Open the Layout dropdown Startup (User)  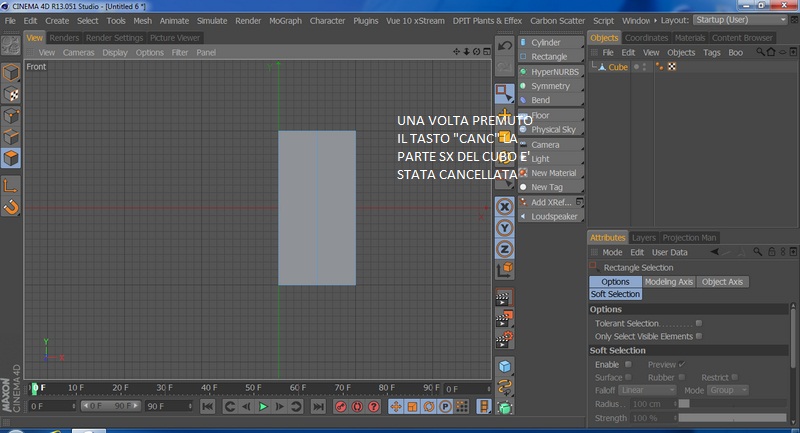(740, 20)
